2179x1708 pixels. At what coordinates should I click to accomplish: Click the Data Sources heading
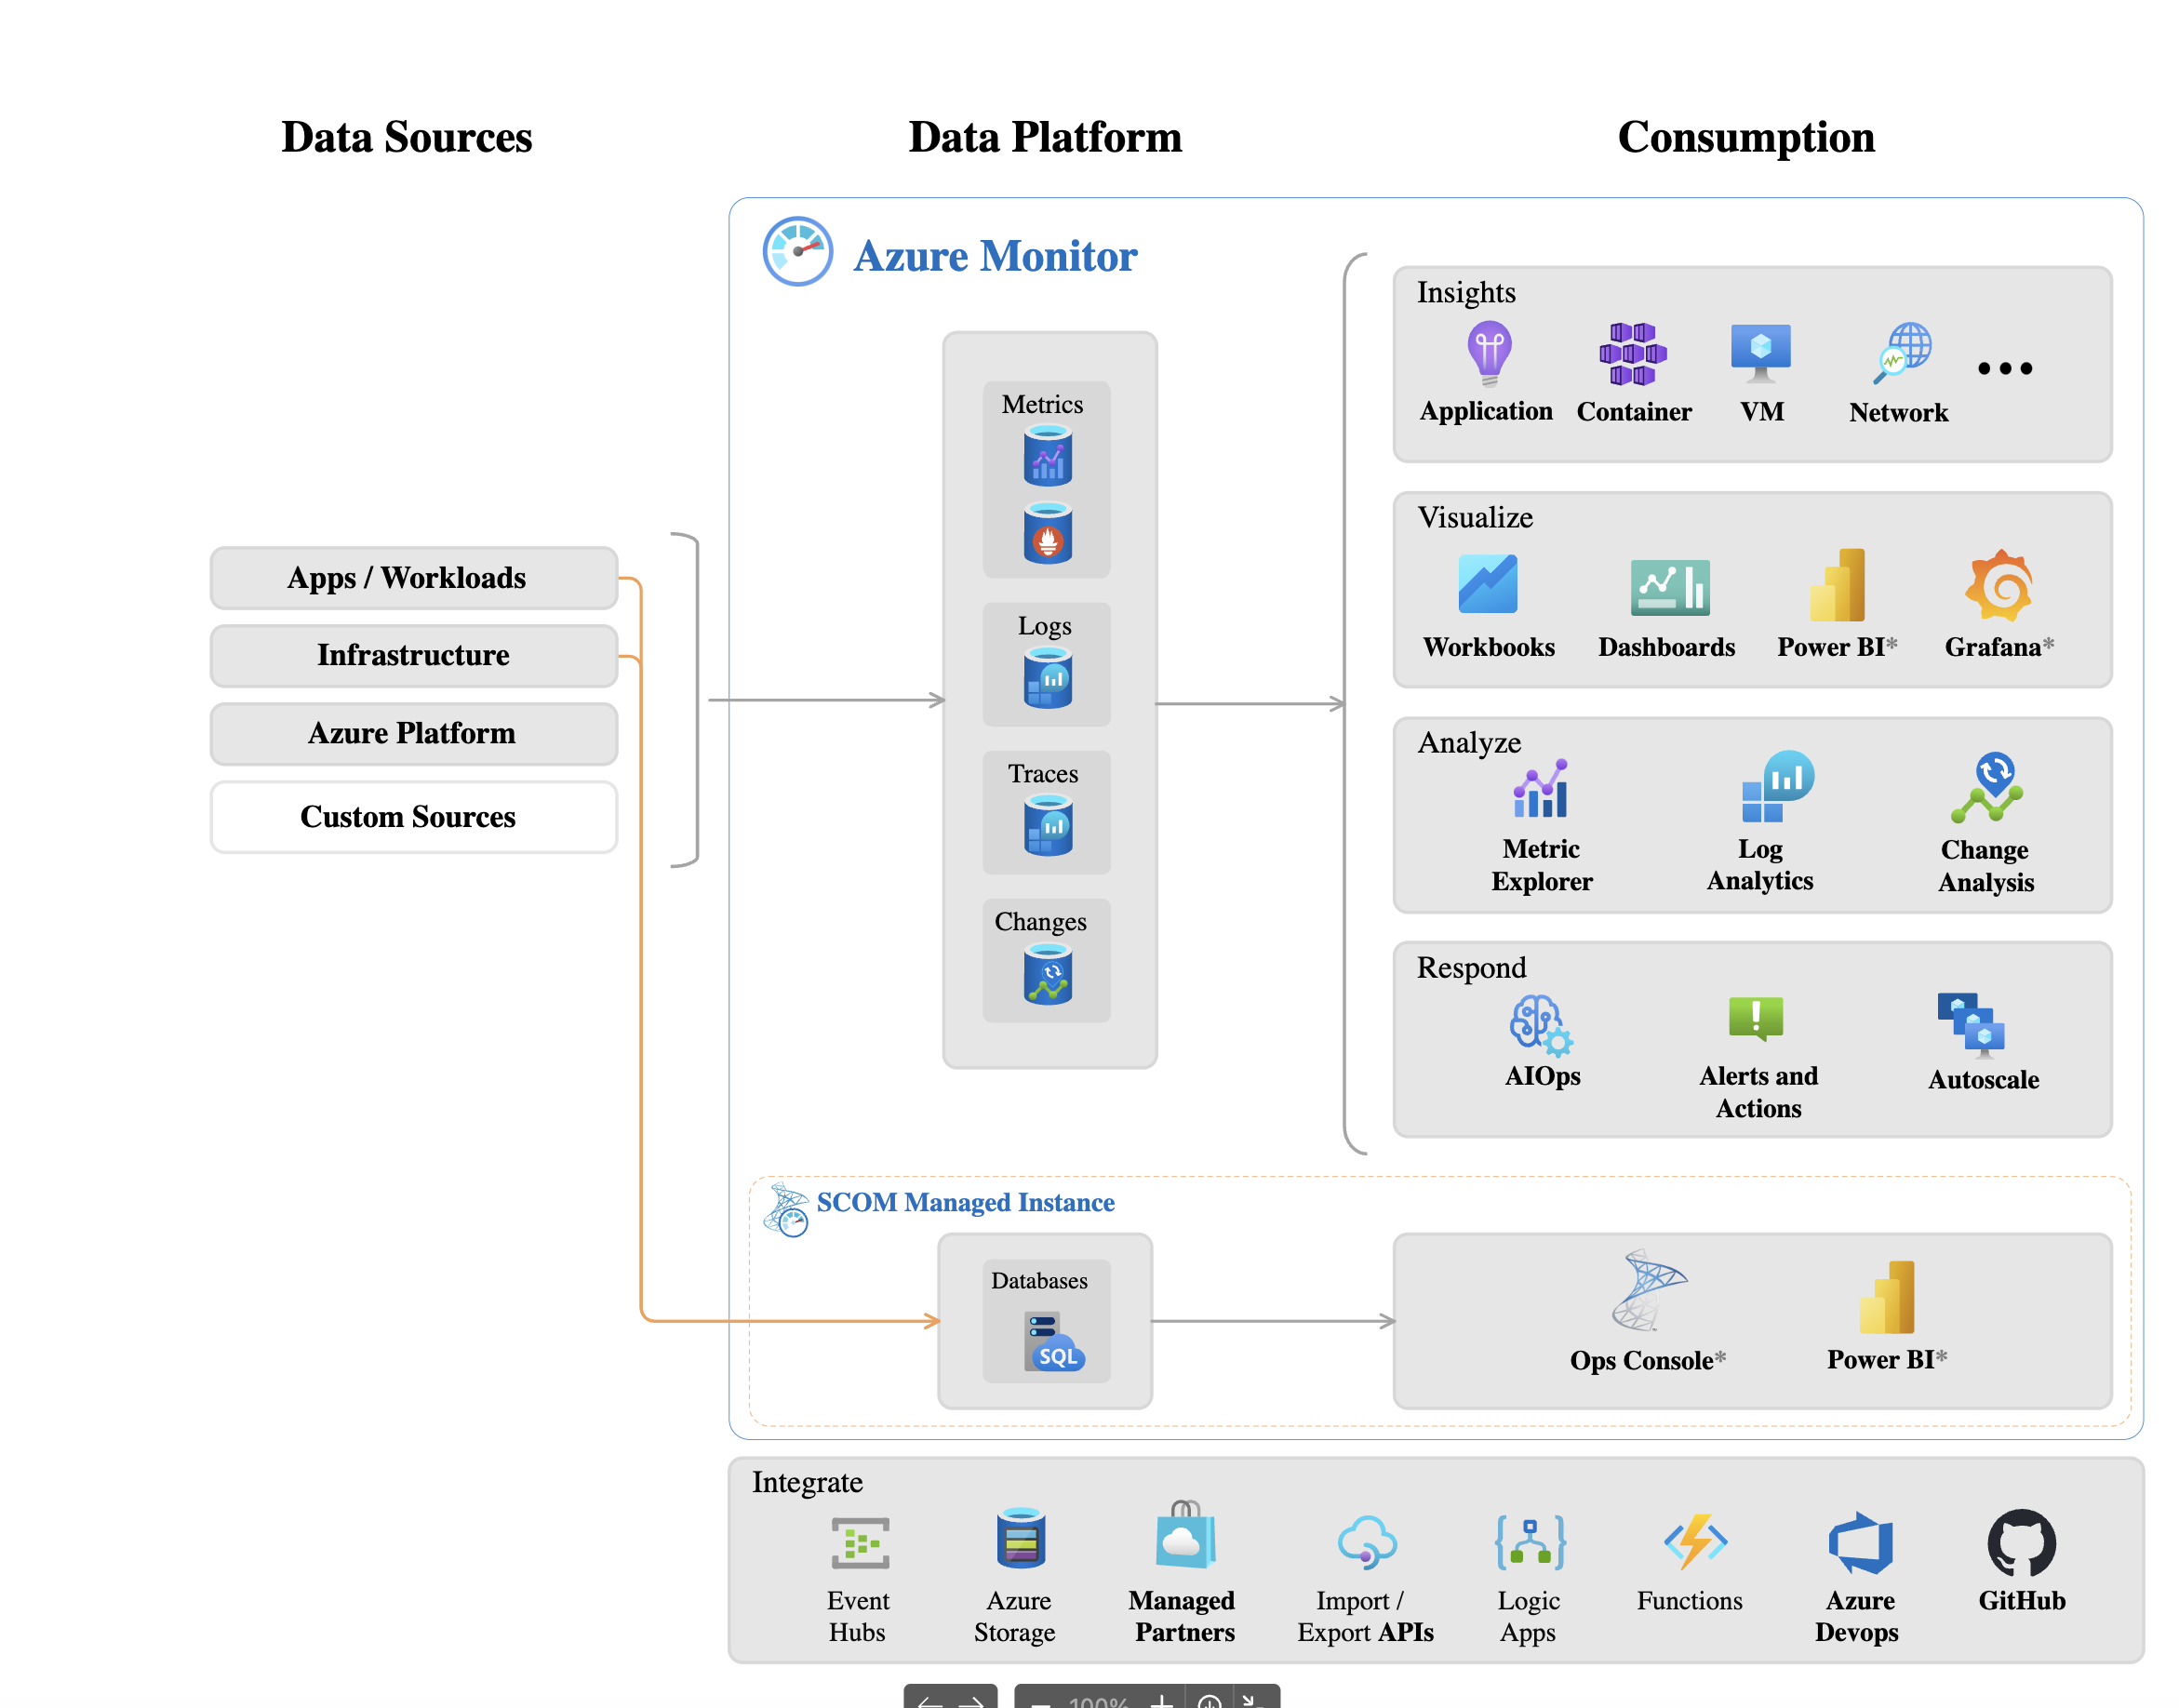click(406, 137)
